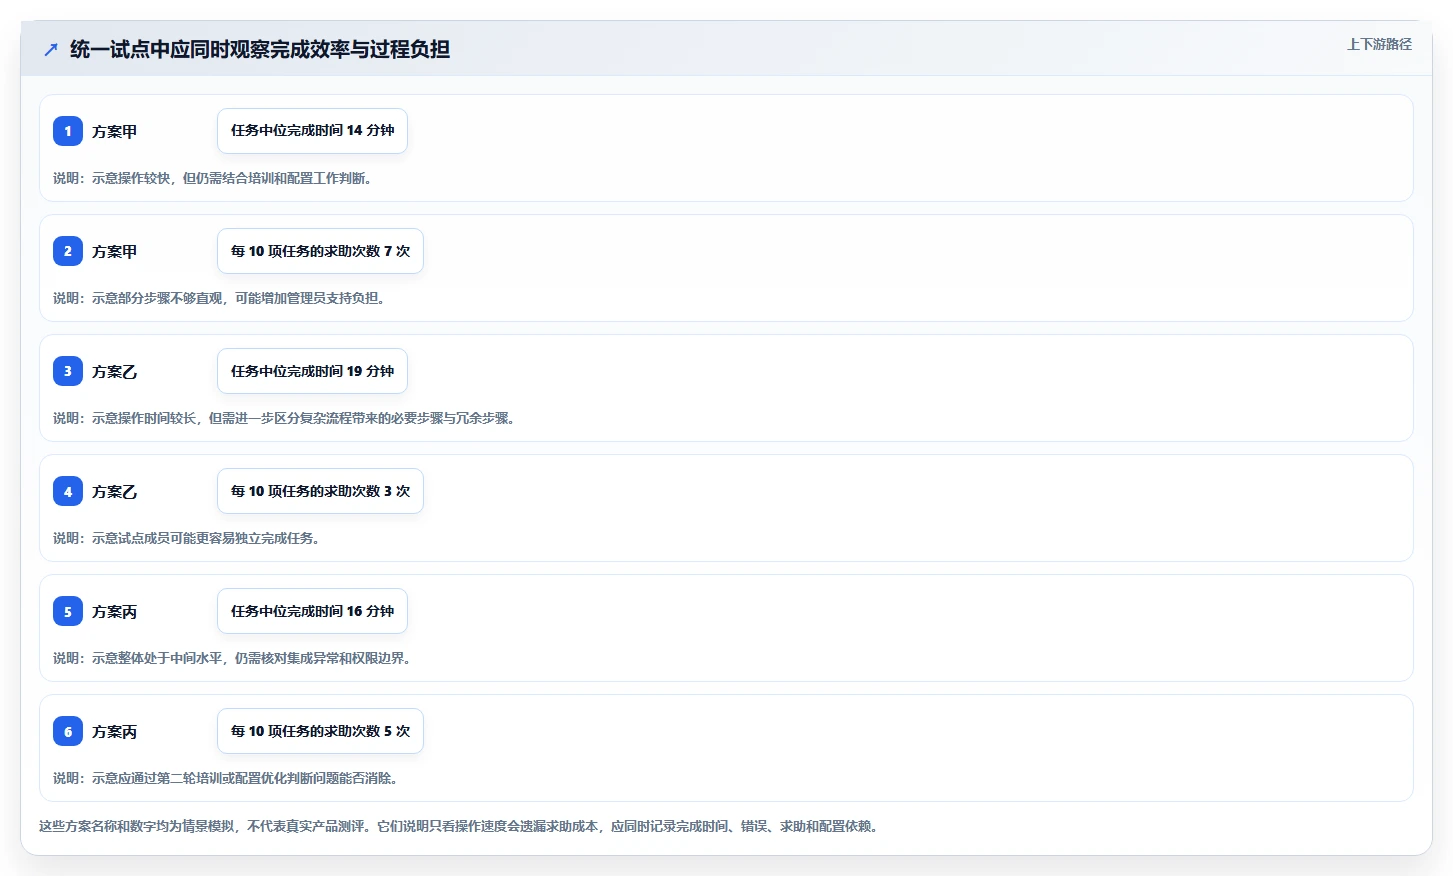Click the 每 10 项任务的求助次数 5 次 chip
Viewport: 1453px width, 876px height.
(x=320, y=731)
